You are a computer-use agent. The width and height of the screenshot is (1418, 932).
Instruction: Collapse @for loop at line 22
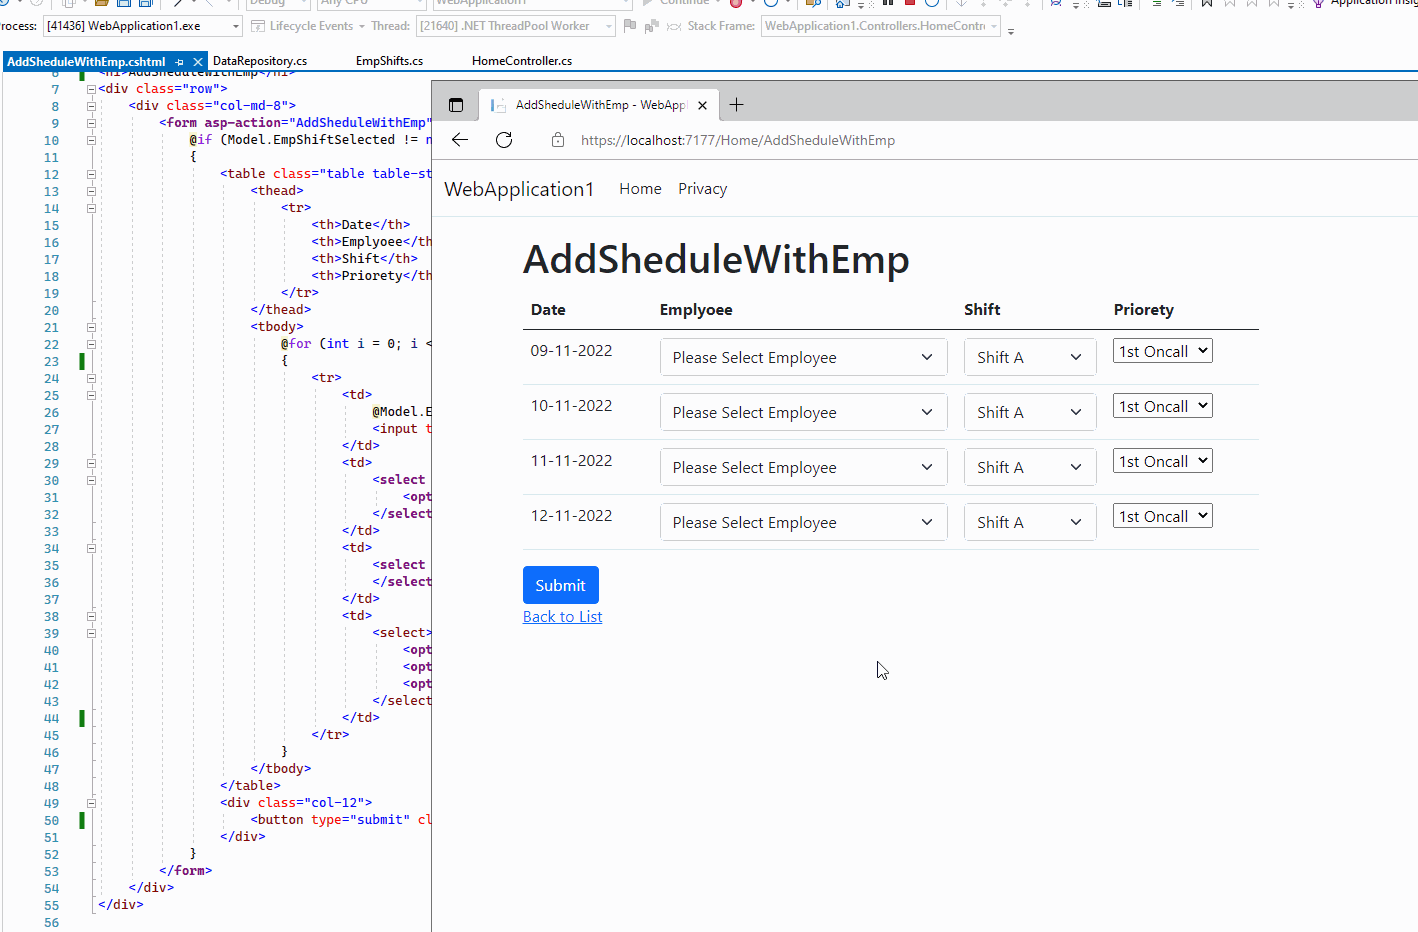91,344
